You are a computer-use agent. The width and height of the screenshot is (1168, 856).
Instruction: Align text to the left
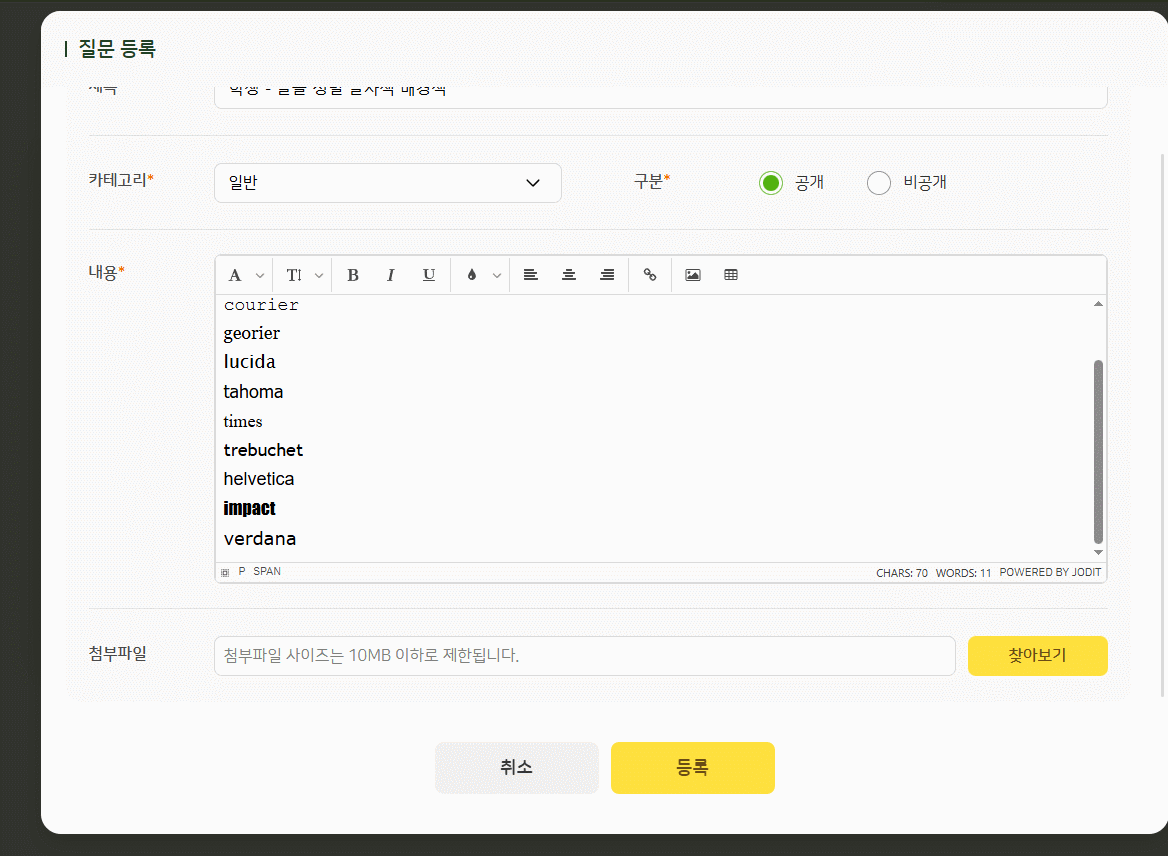[x=531, y=275]
